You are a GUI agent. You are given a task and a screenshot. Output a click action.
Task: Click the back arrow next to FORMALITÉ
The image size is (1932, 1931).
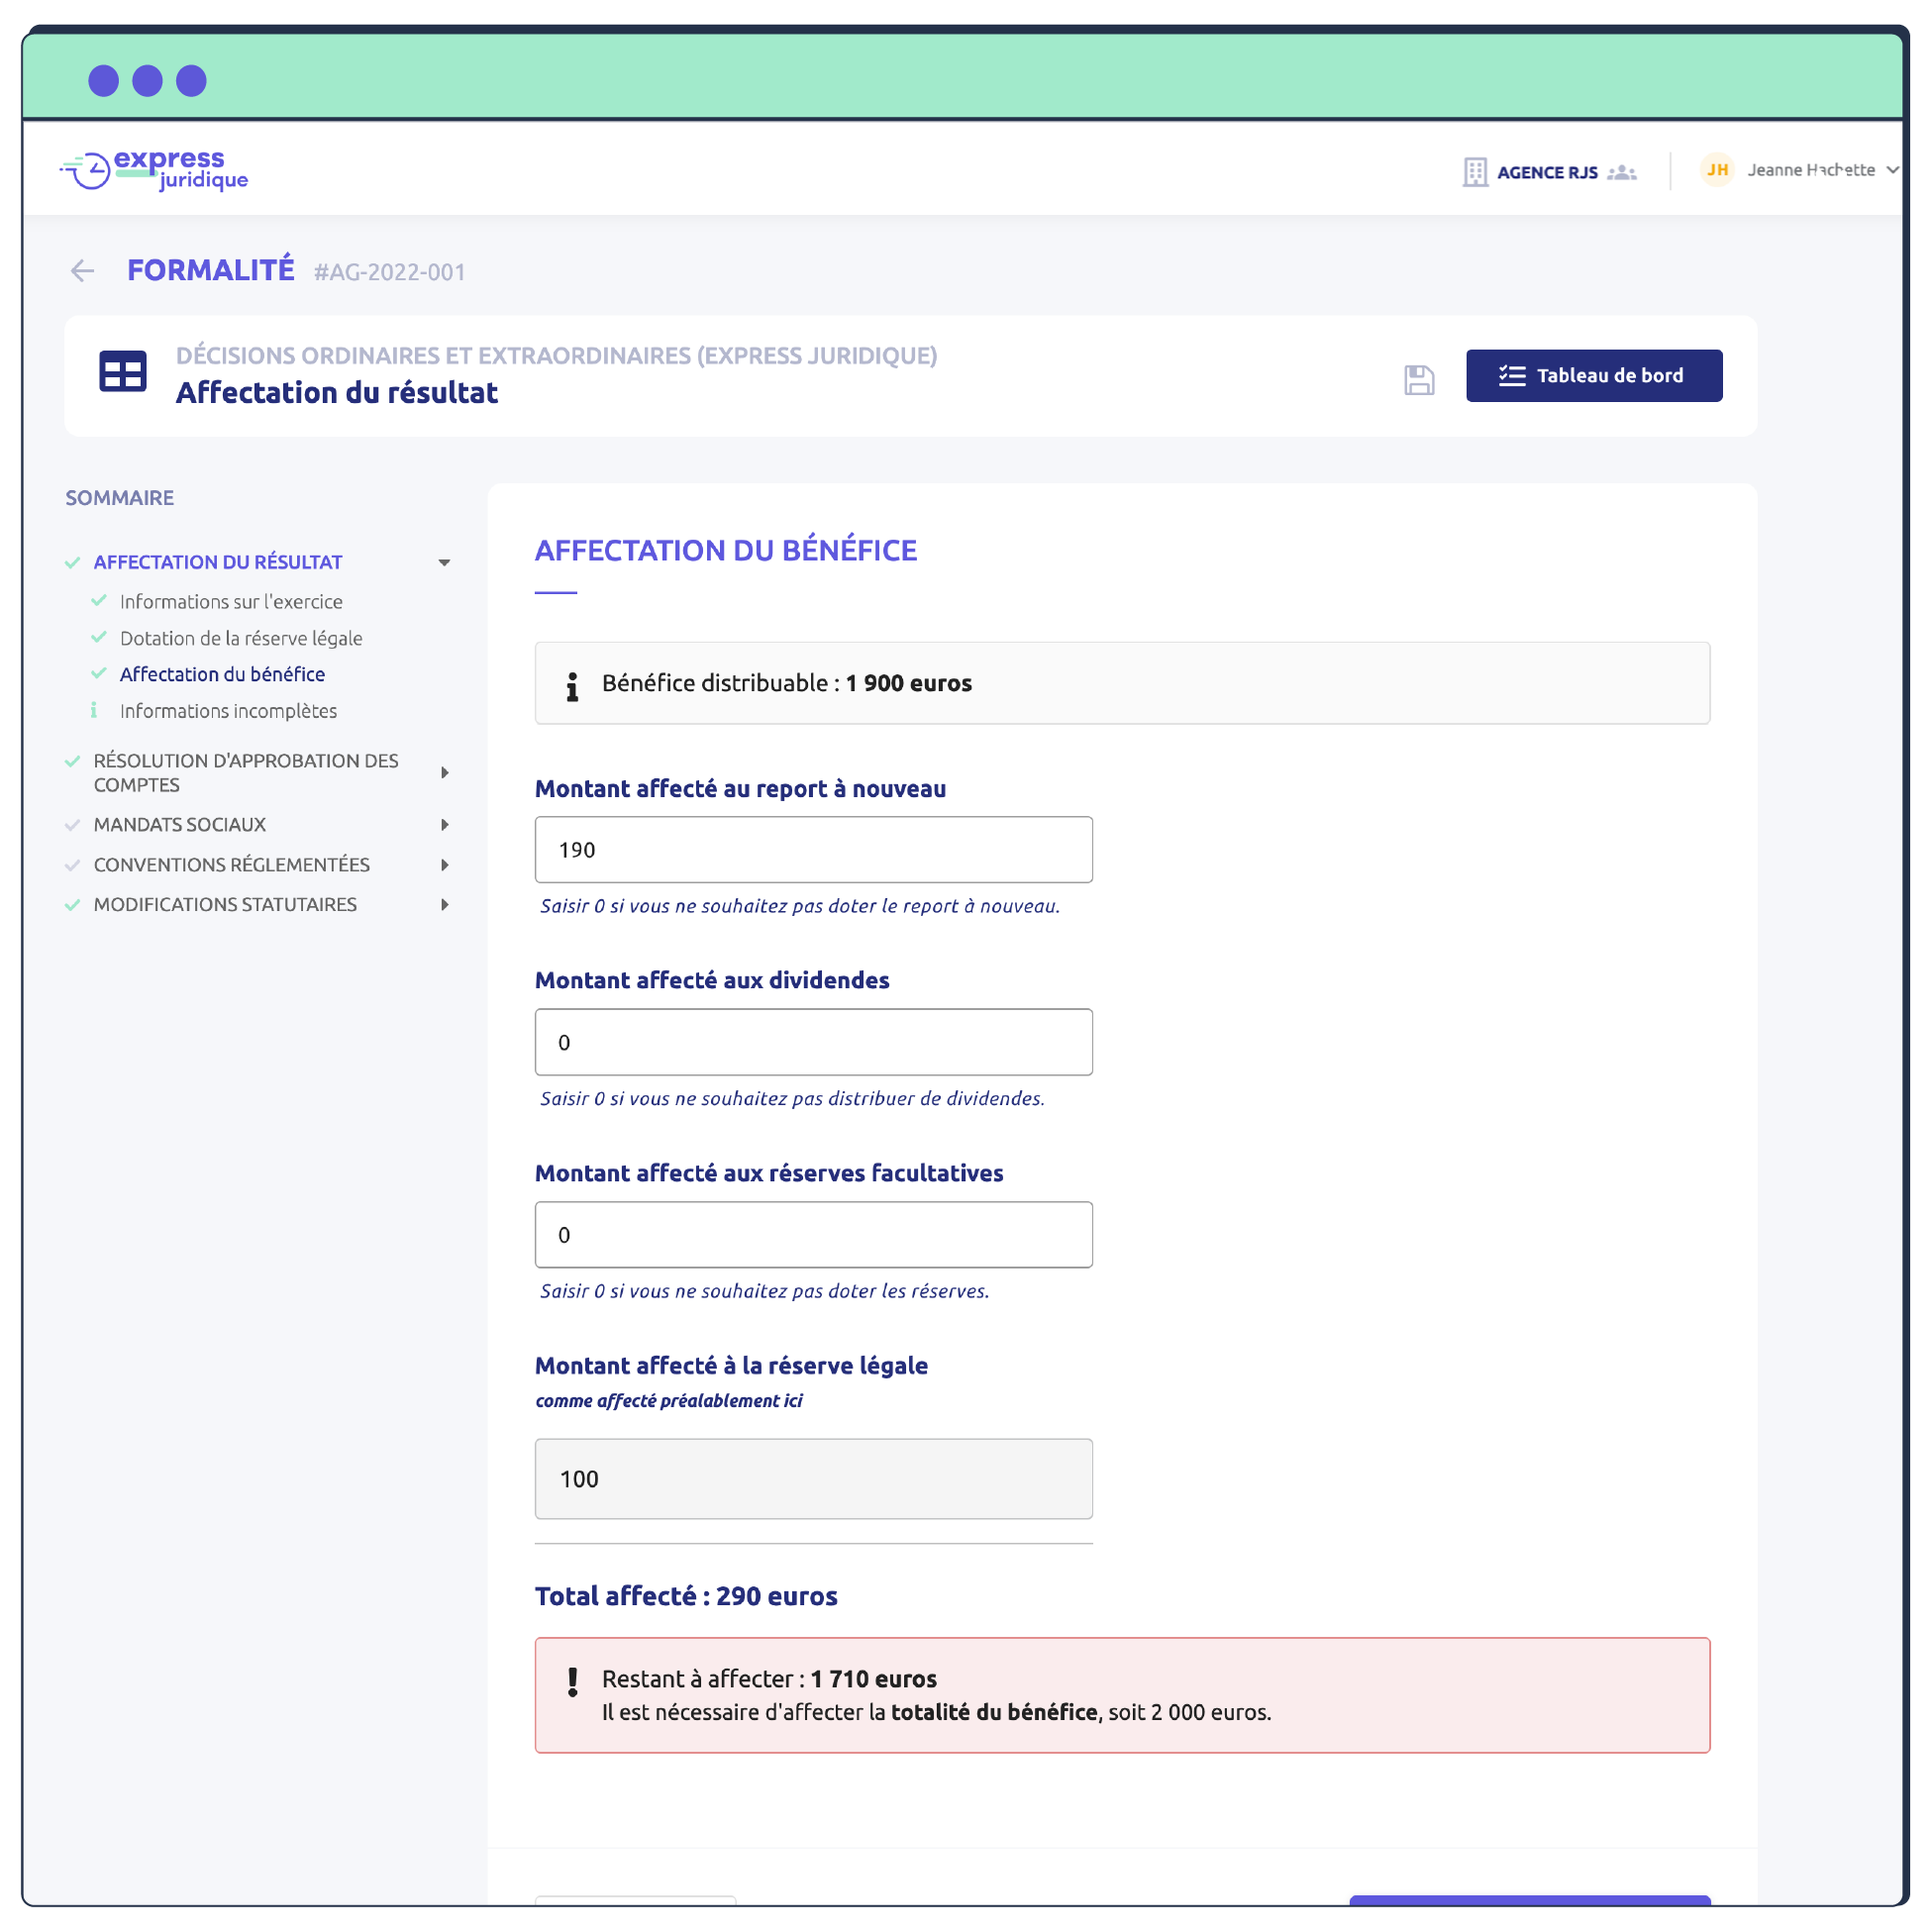[82, 271]
